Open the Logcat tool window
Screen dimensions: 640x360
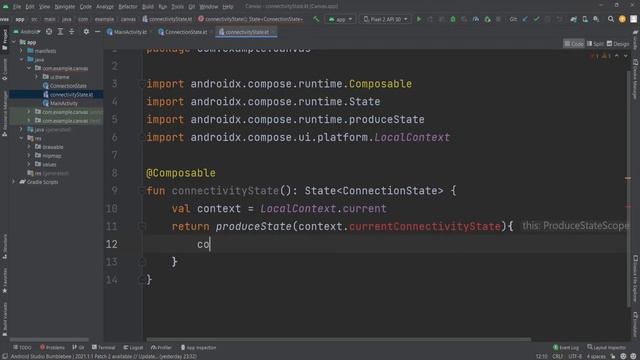[133, 347]
